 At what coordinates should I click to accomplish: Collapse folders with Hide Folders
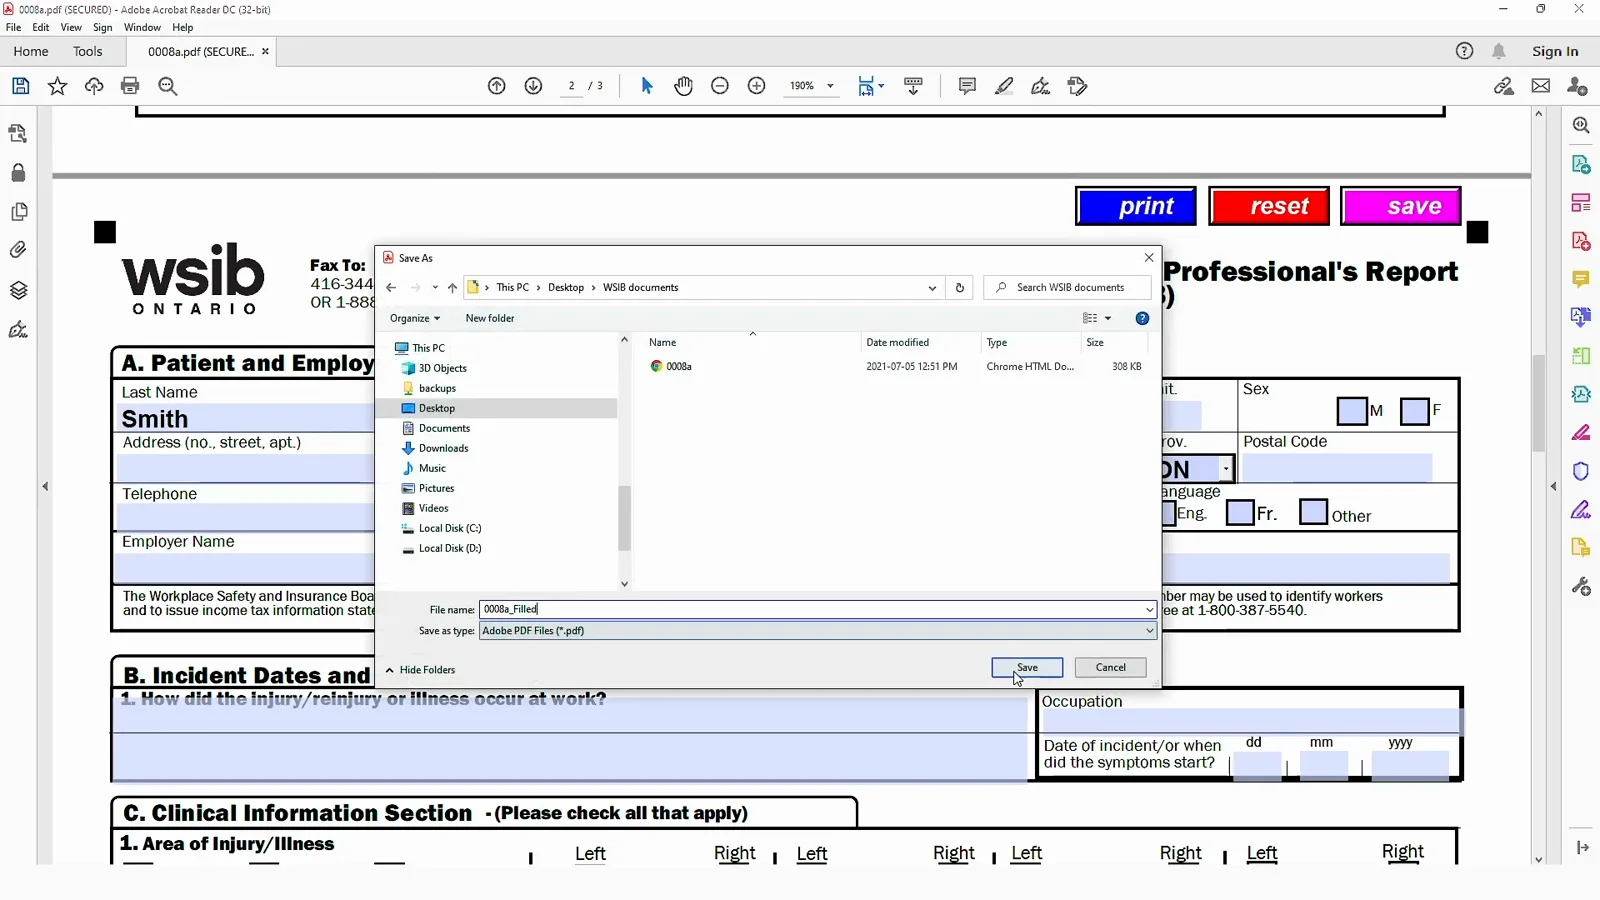pos(420,670)
